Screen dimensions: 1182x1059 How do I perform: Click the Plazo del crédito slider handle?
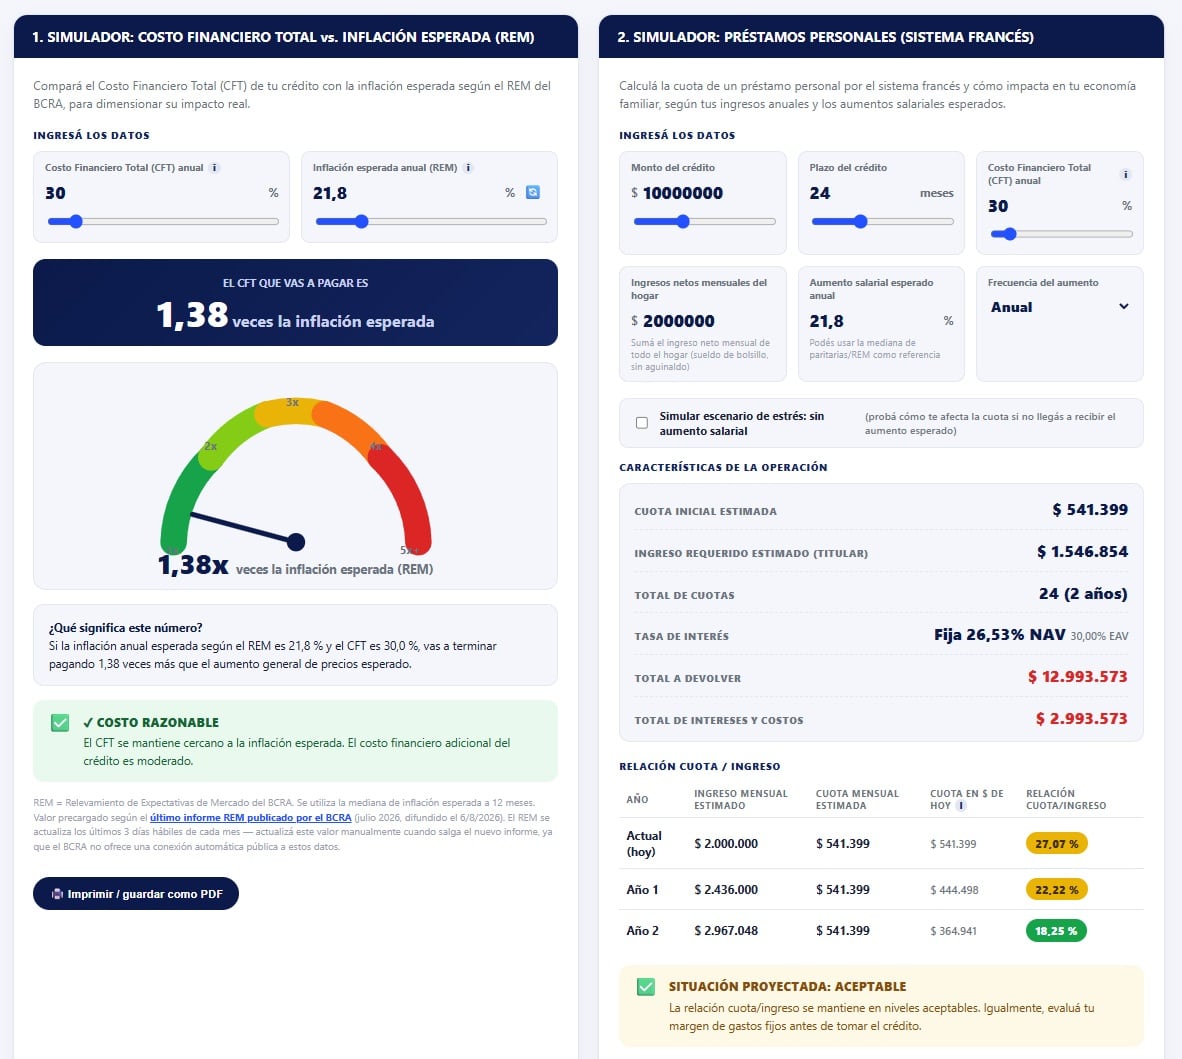click(860, 222)
